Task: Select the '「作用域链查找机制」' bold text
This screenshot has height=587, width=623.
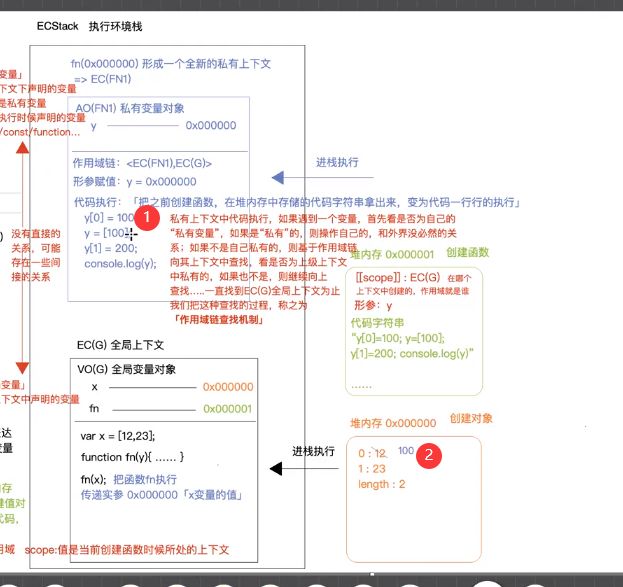Action: (x=218, y=320)
